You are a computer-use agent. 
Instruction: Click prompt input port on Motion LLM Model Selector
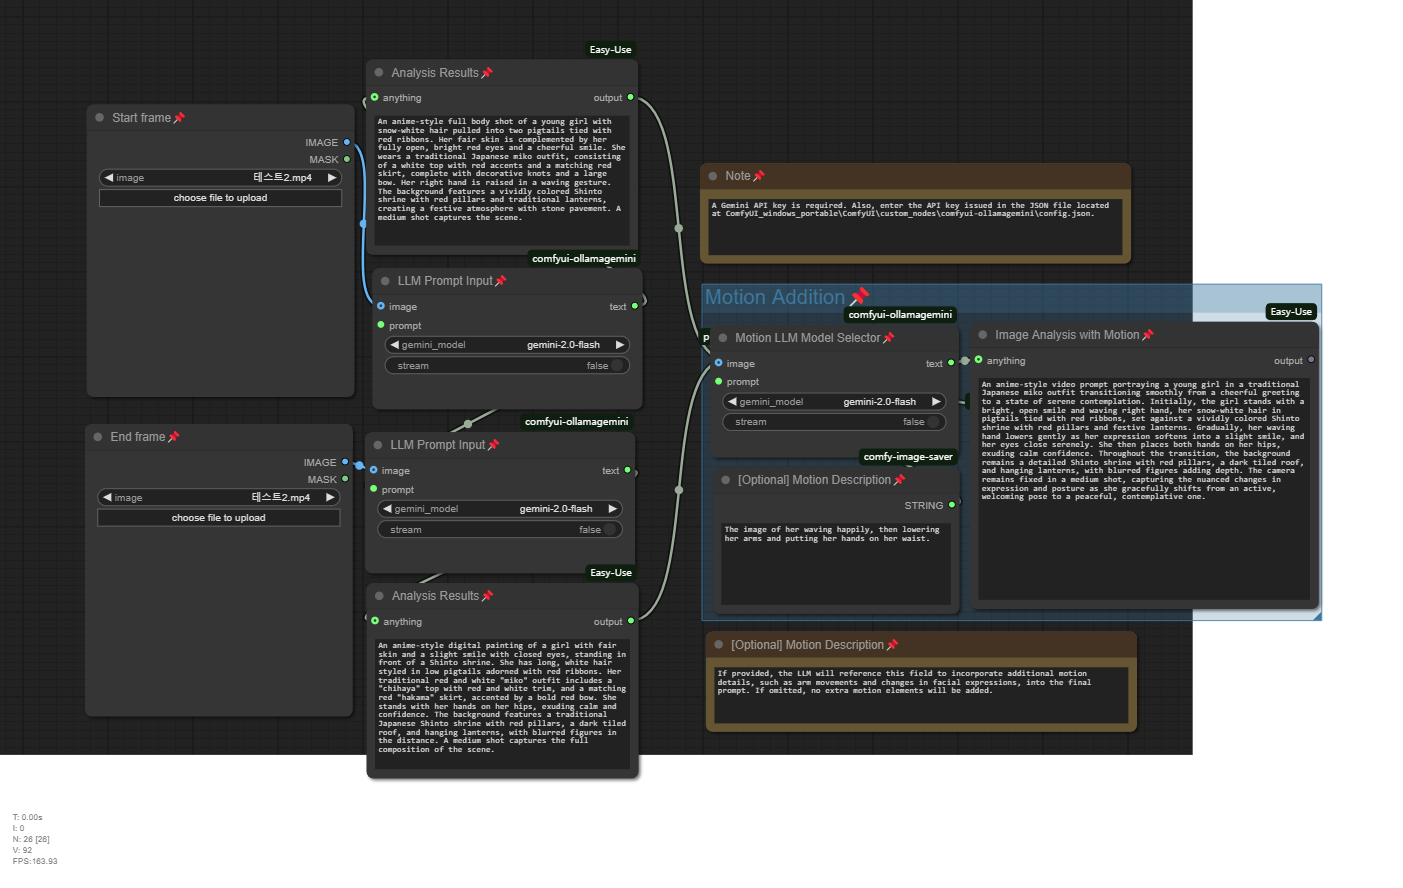pyautogui.click(x=718, y=381)
